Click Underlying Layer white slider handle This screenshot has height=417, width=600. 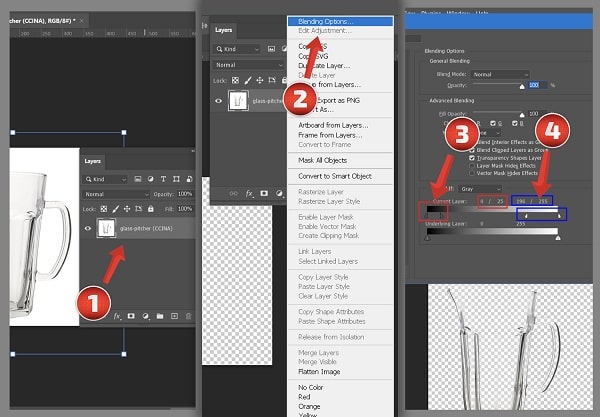coord(558,238)
